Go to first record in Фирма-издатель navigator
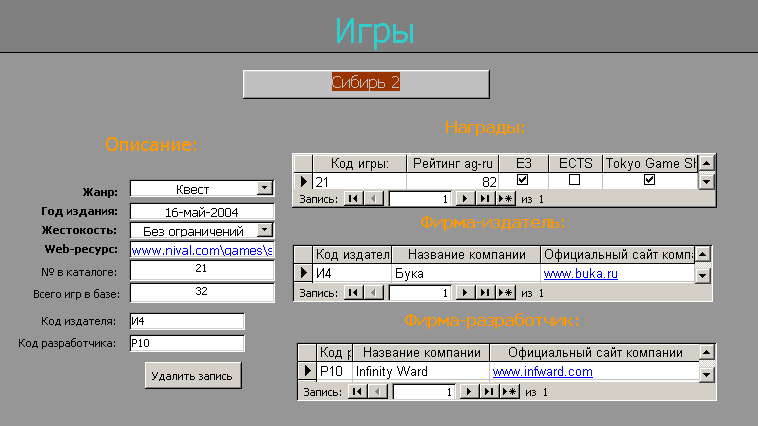The width and height of the screenshot is (758, 426). (353, 293)
